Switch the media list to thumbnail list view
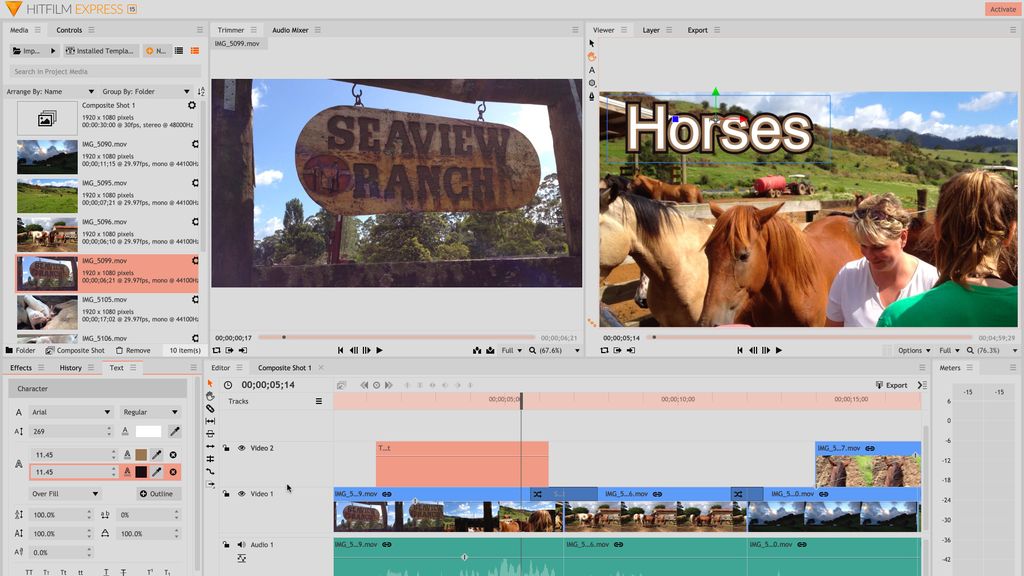The image size is (1024, 576). click(194, 50)
